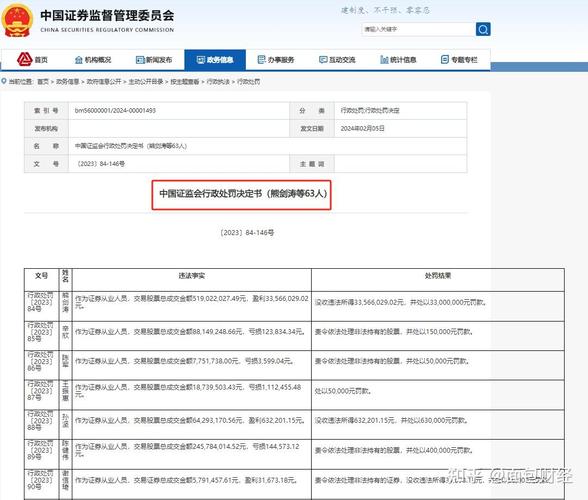This screenshot has height=500, width=588.
Task: Click document number 〔2023〕84-146号 in info table
Action: [100, 164]
